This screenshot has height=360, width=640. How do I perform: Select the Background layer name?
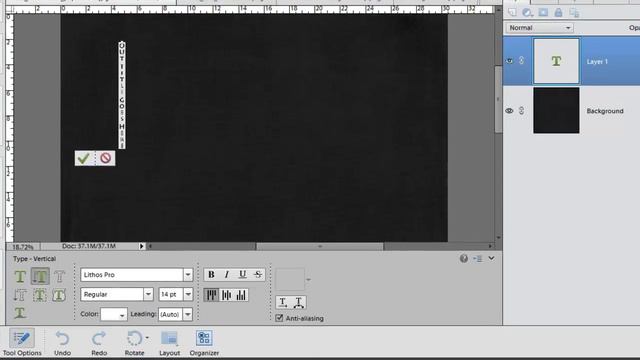(605, 111)
